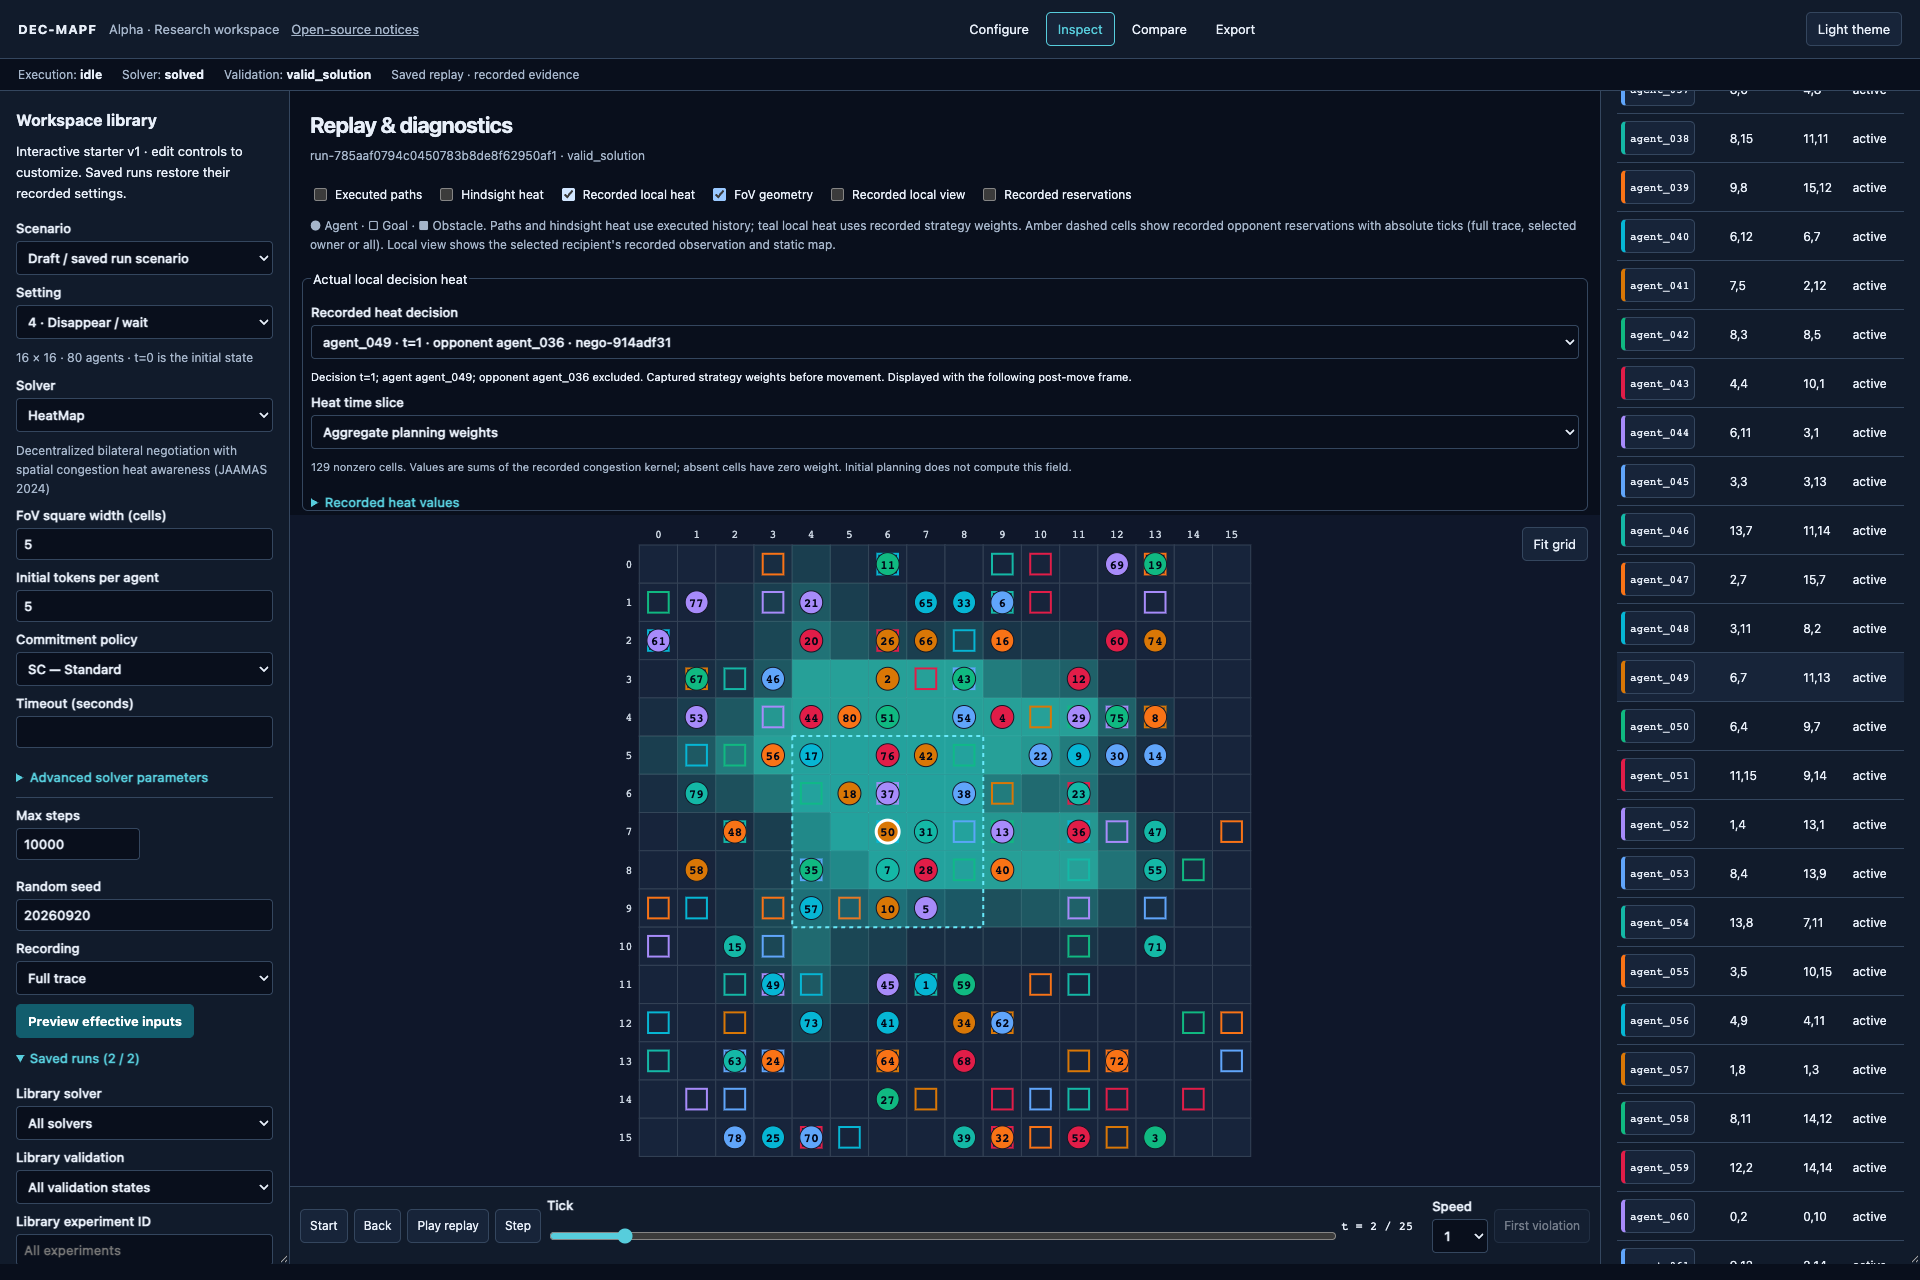1920x1280 pixels.
Task: Switch to the Export tab
Action: point(1235,29)
